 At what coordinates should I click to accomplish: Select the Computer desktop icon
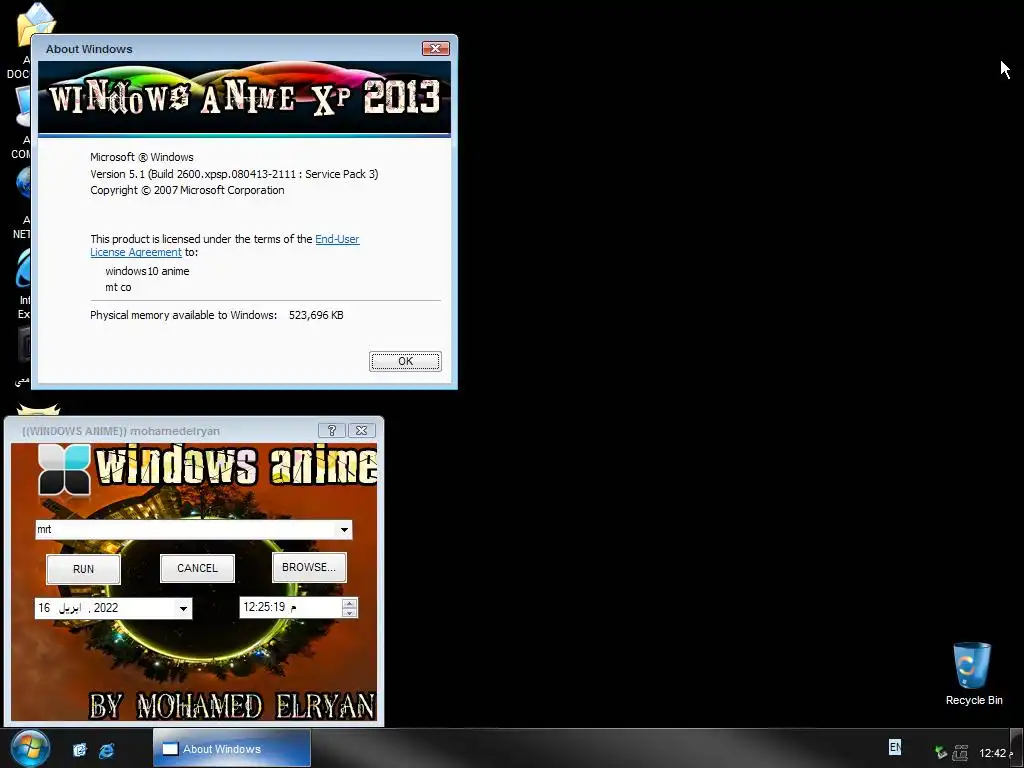click(x=24, y=106)
